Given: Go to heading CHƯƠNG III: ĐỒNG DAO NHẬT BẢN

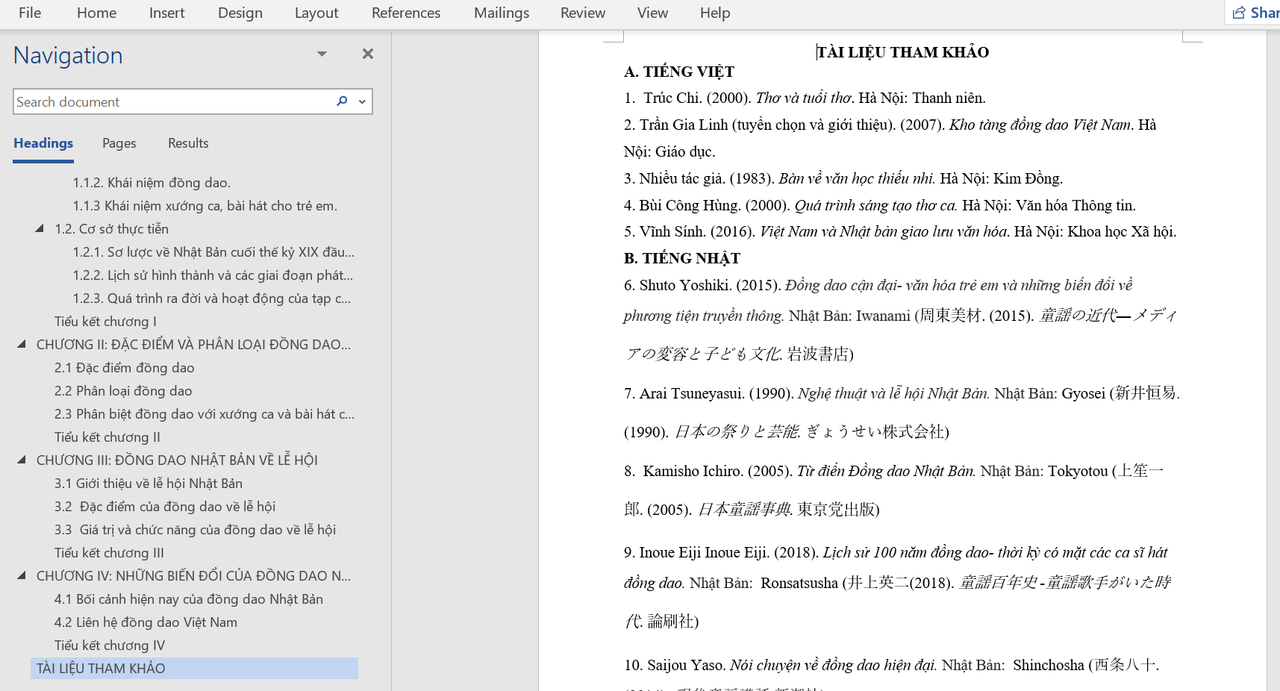Looking at the screenshot, I should [177, 460].
